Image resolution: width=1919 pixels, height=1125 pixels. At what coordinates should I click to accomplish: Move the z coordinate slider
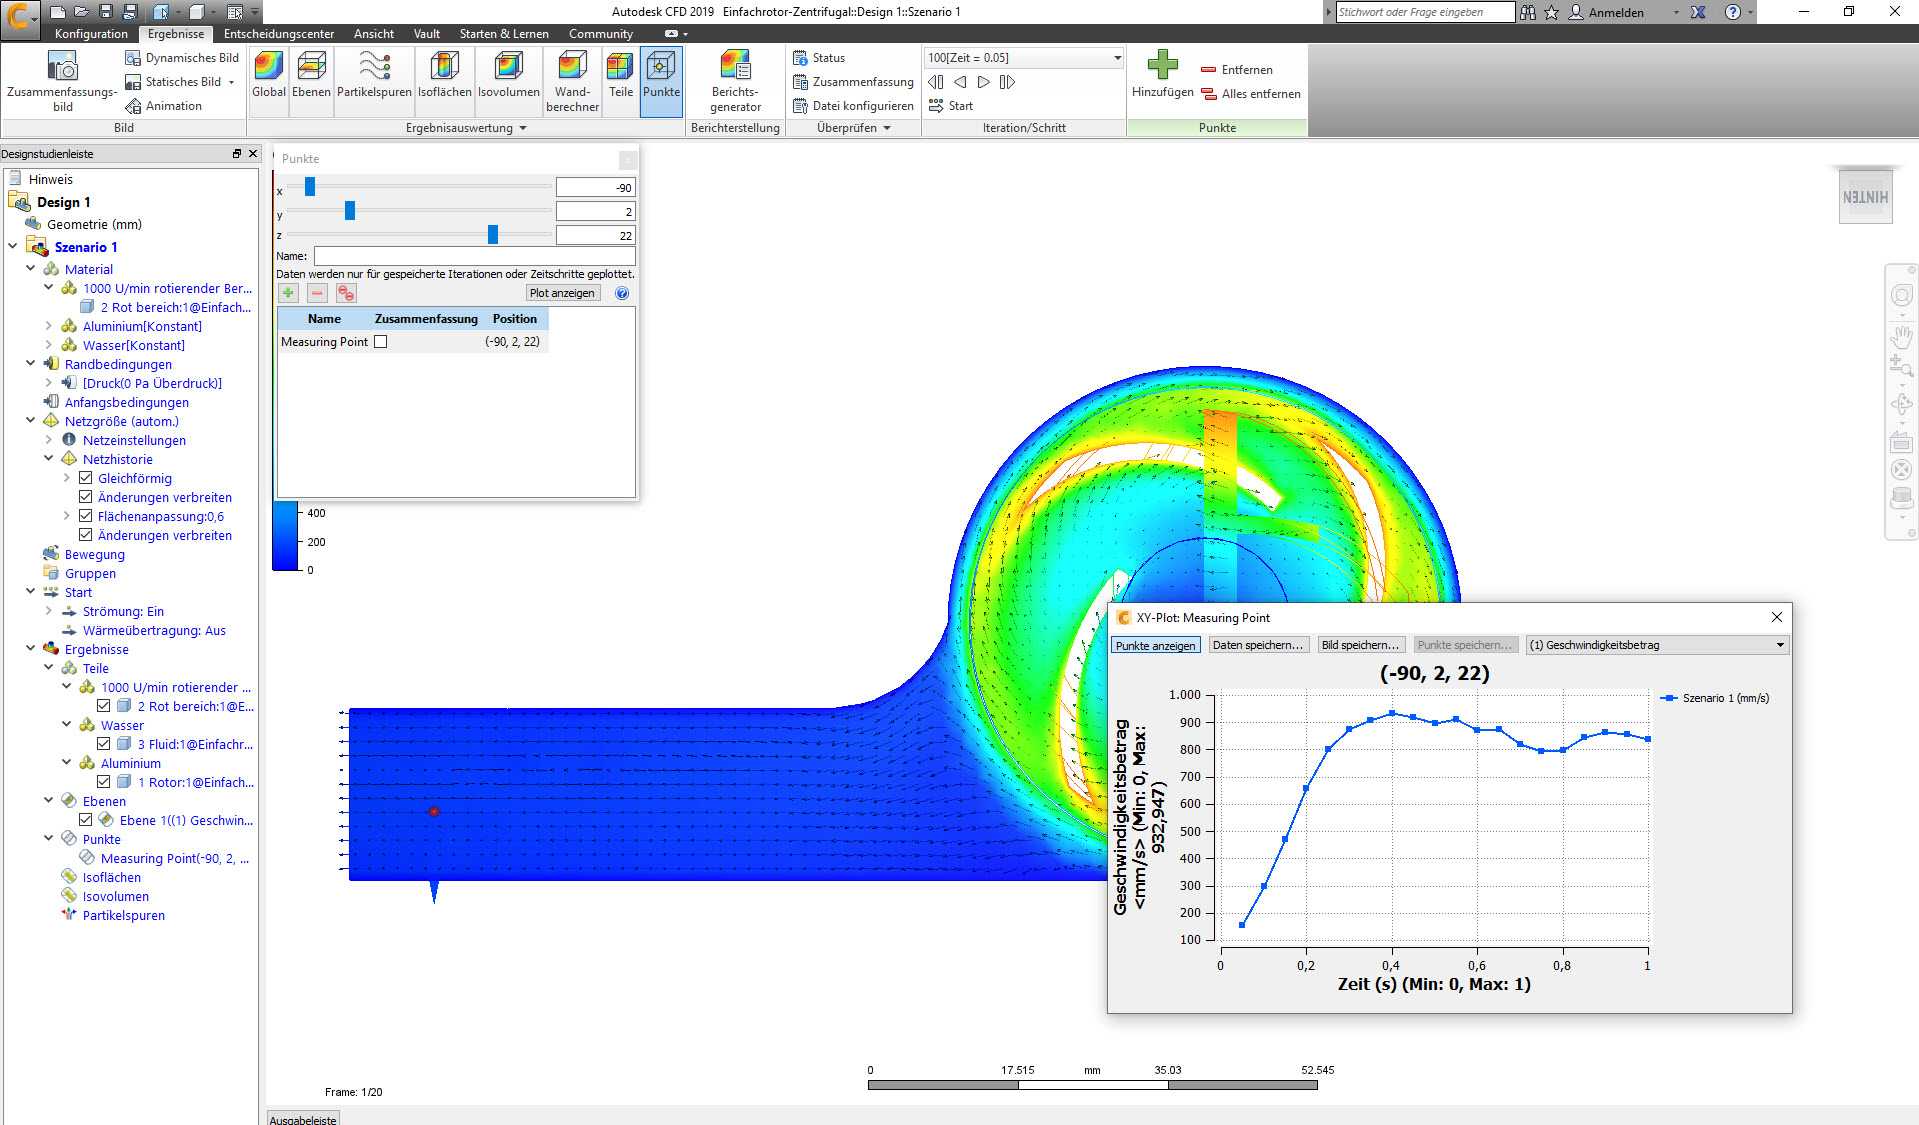[492, 234]
